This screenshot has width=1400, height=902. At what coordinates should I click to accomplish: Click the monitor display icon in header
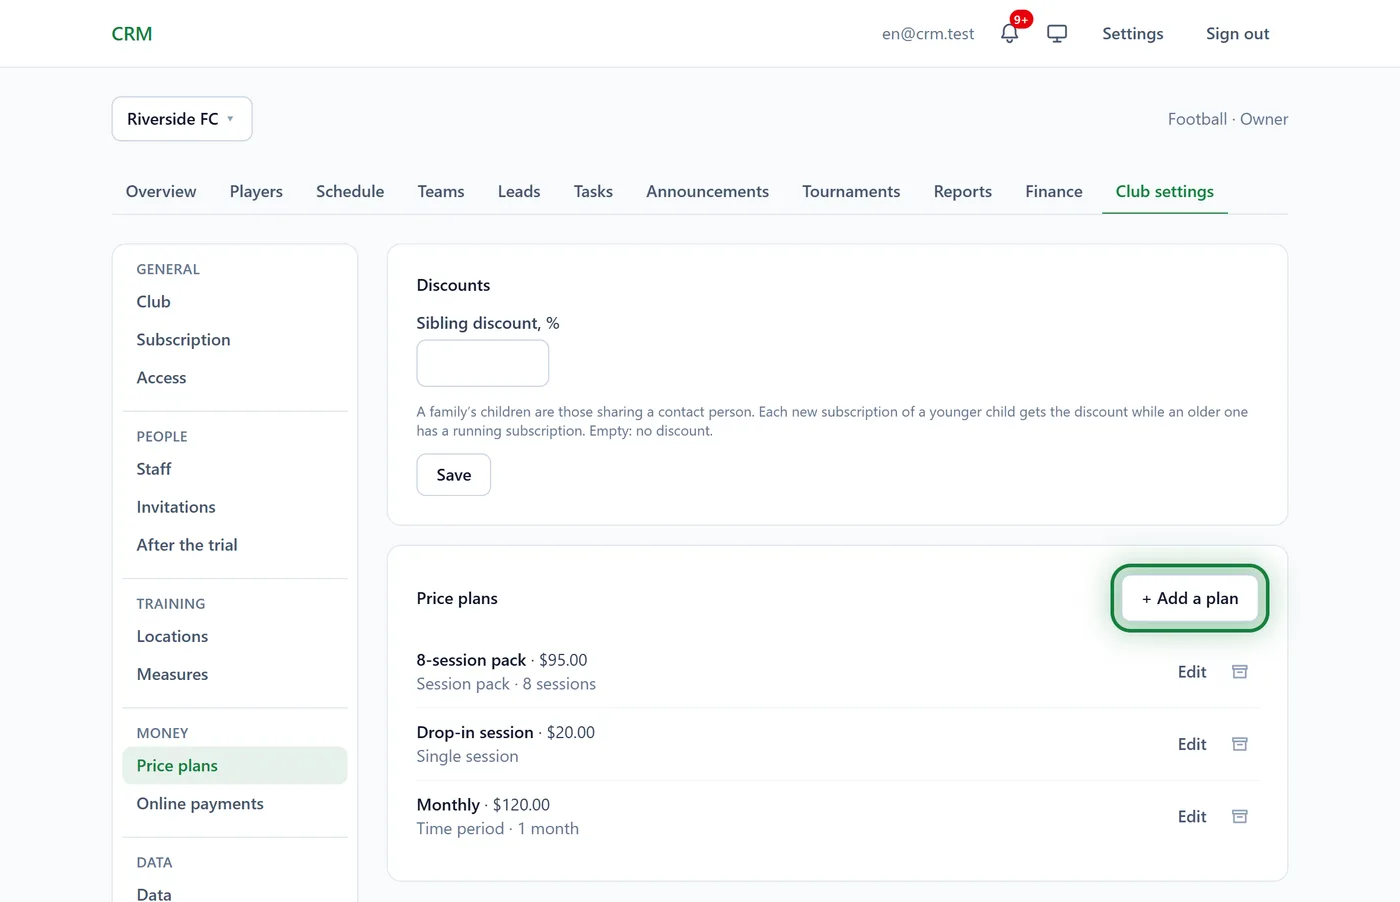point(1057,33)
